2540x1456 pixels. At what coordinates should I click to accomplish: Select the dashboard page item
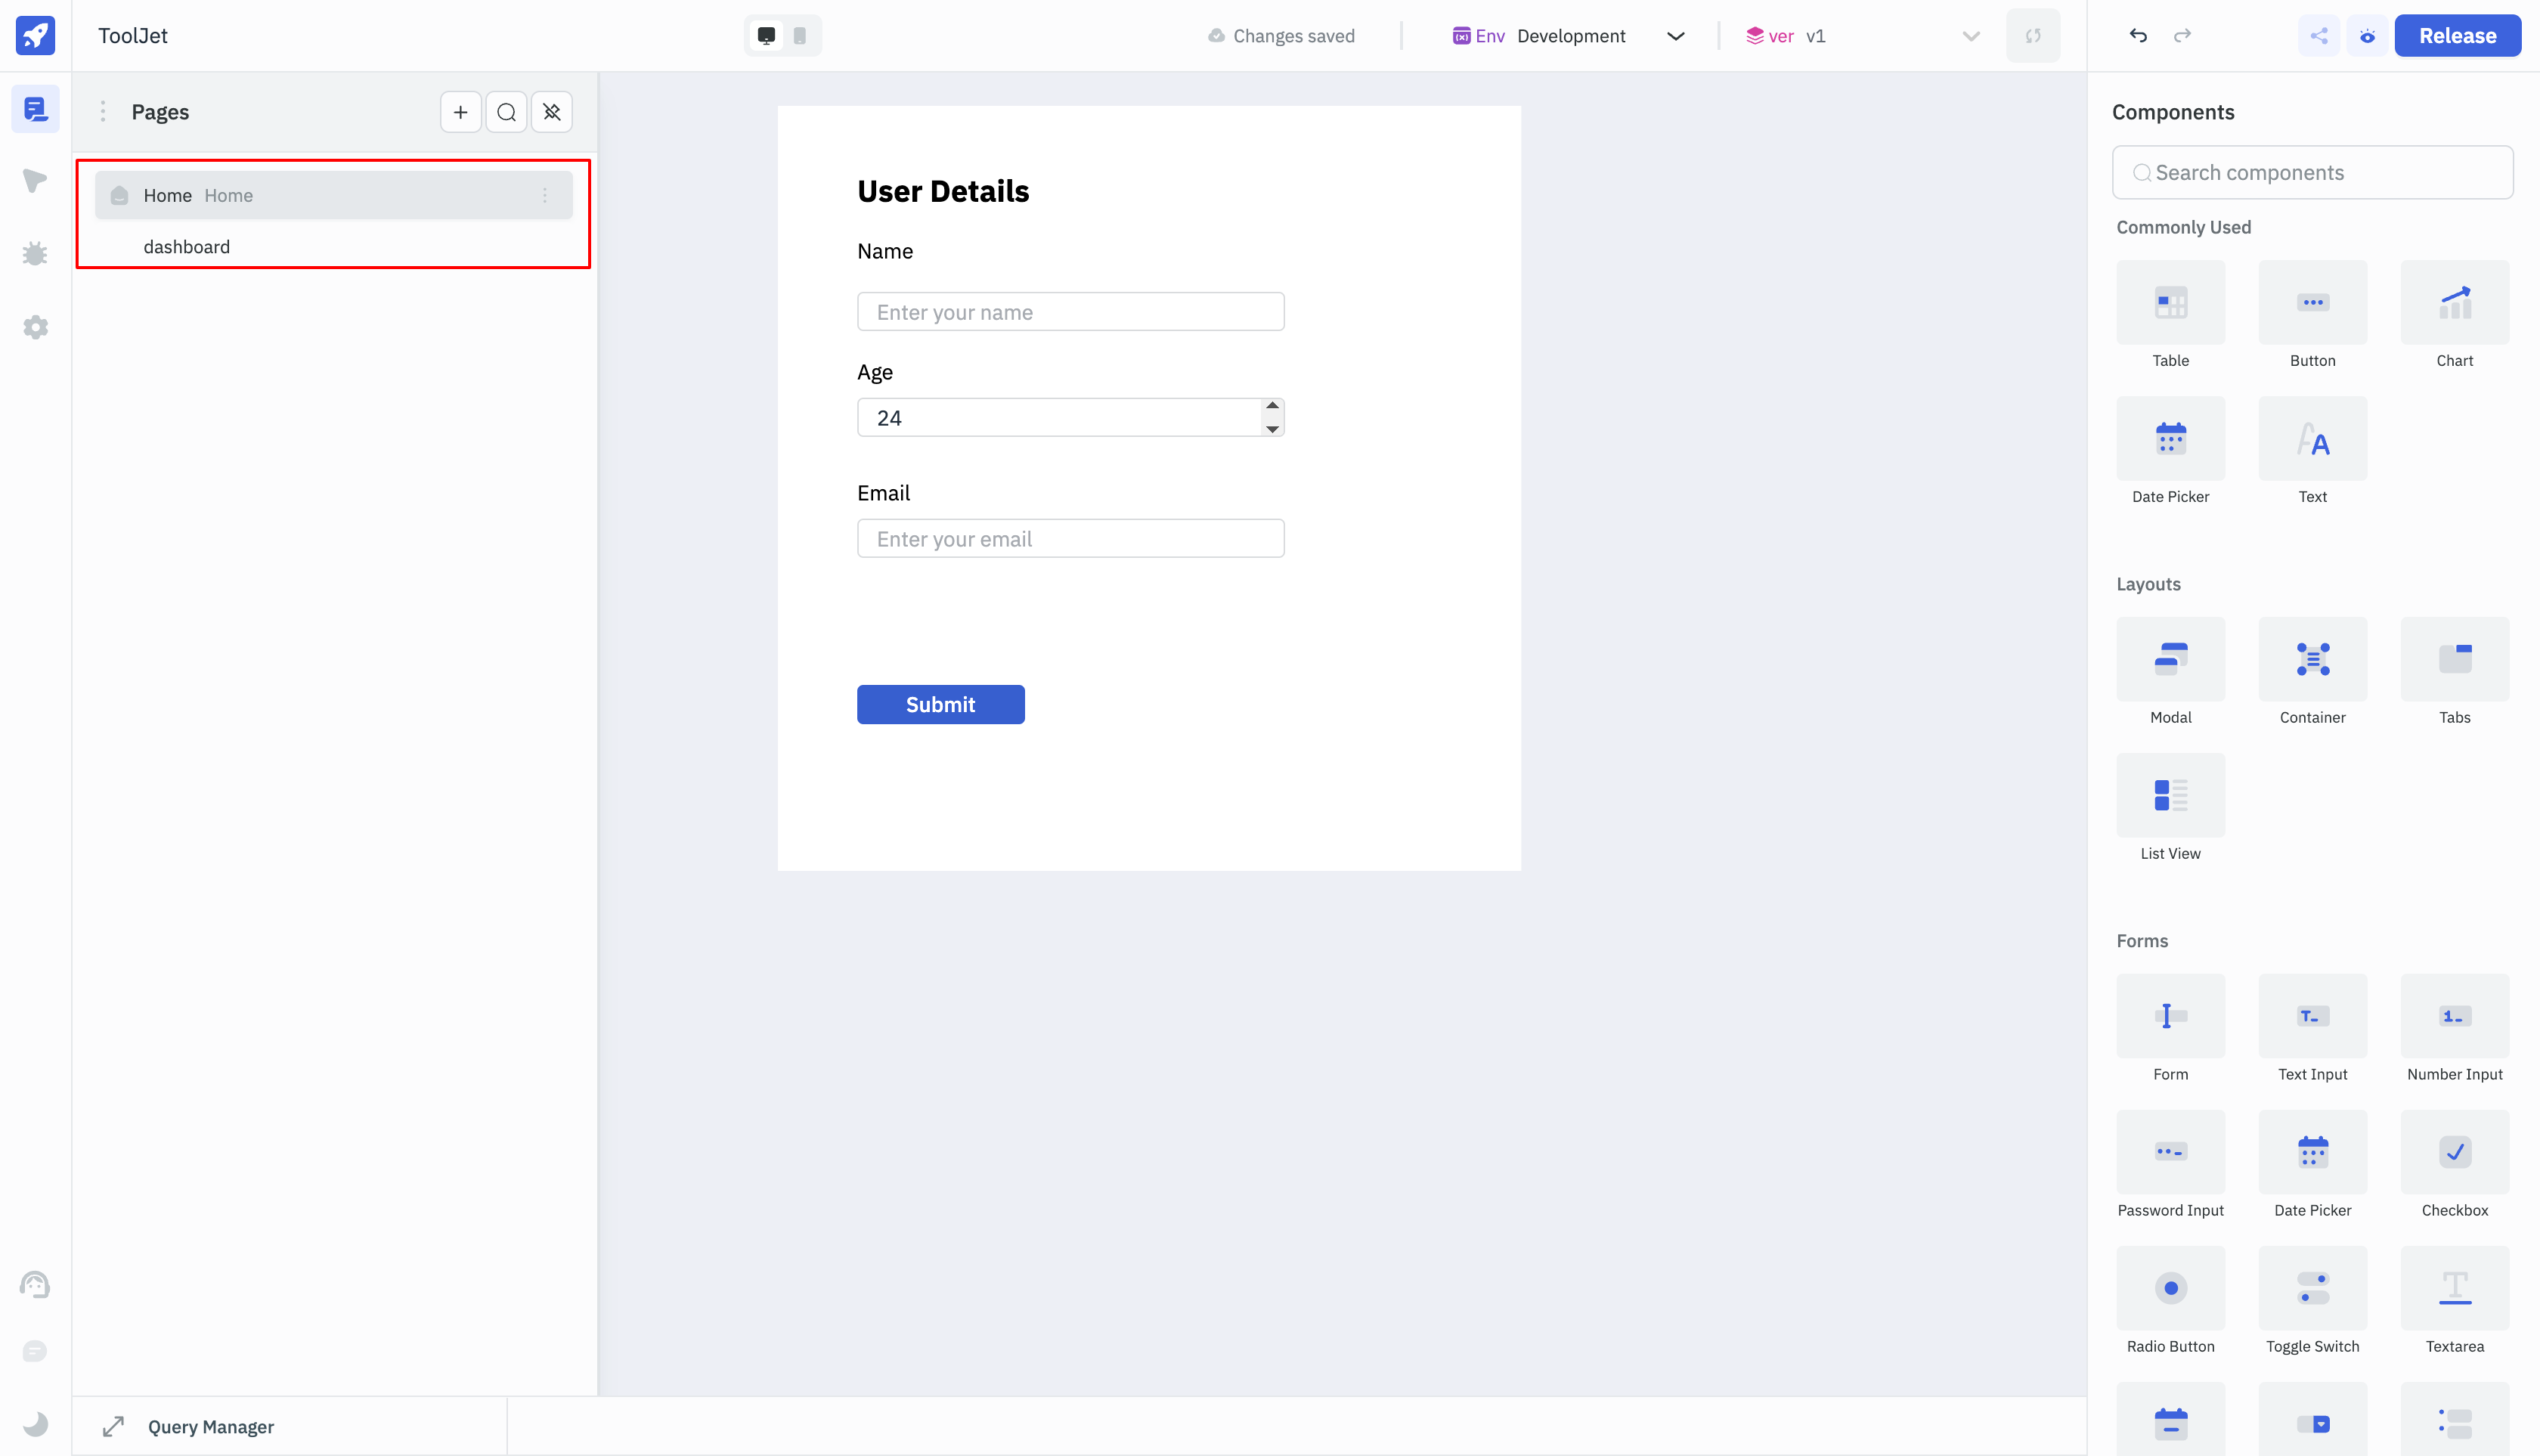click(x=185, y=246)
